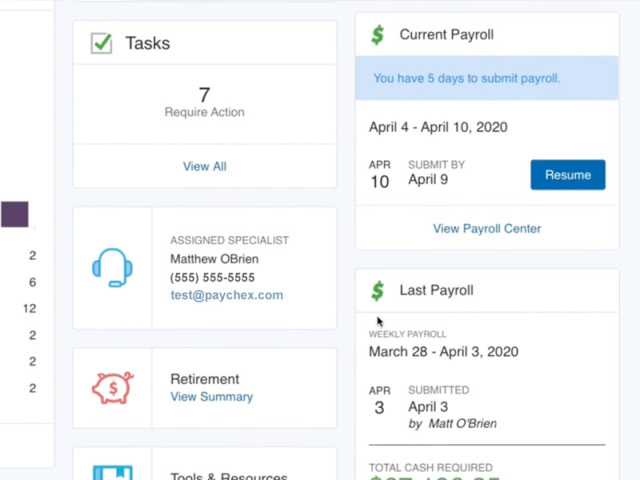Click the green checkmark Tasks icon

pos(102,43)
